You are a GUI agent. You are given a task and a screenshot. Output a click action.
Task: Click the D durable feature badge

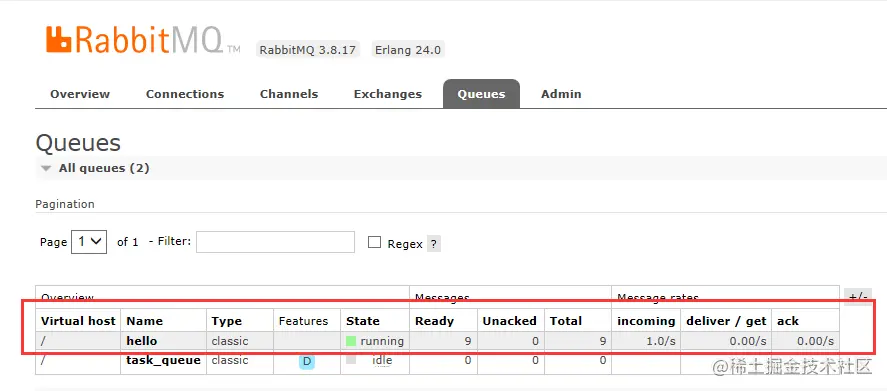tap(307, 362)
